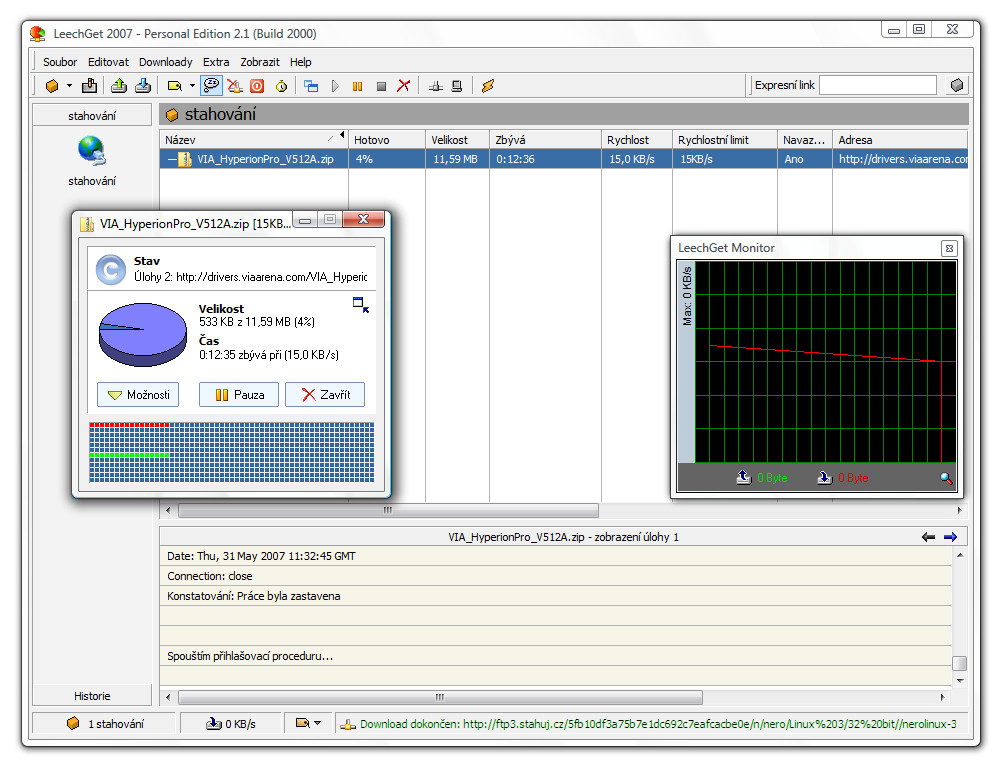Pause download with orange toolbar icon
This screenshot has width=1004, height=765.
tap(357, 86)
